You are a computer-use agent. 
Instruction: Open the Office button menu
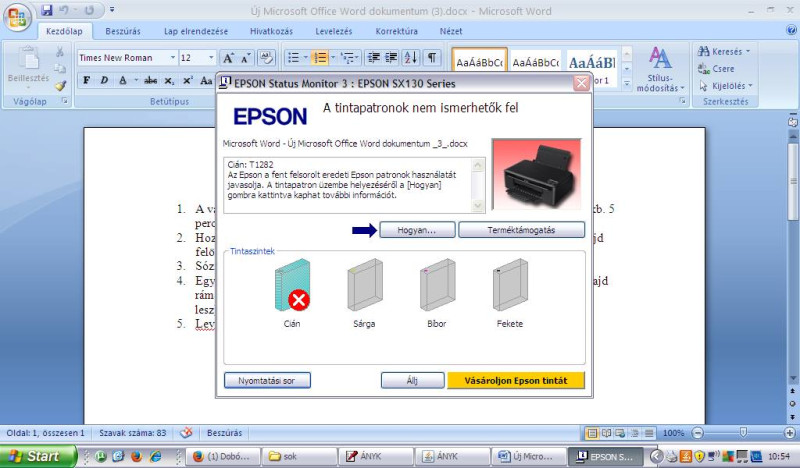coord(17,17)
